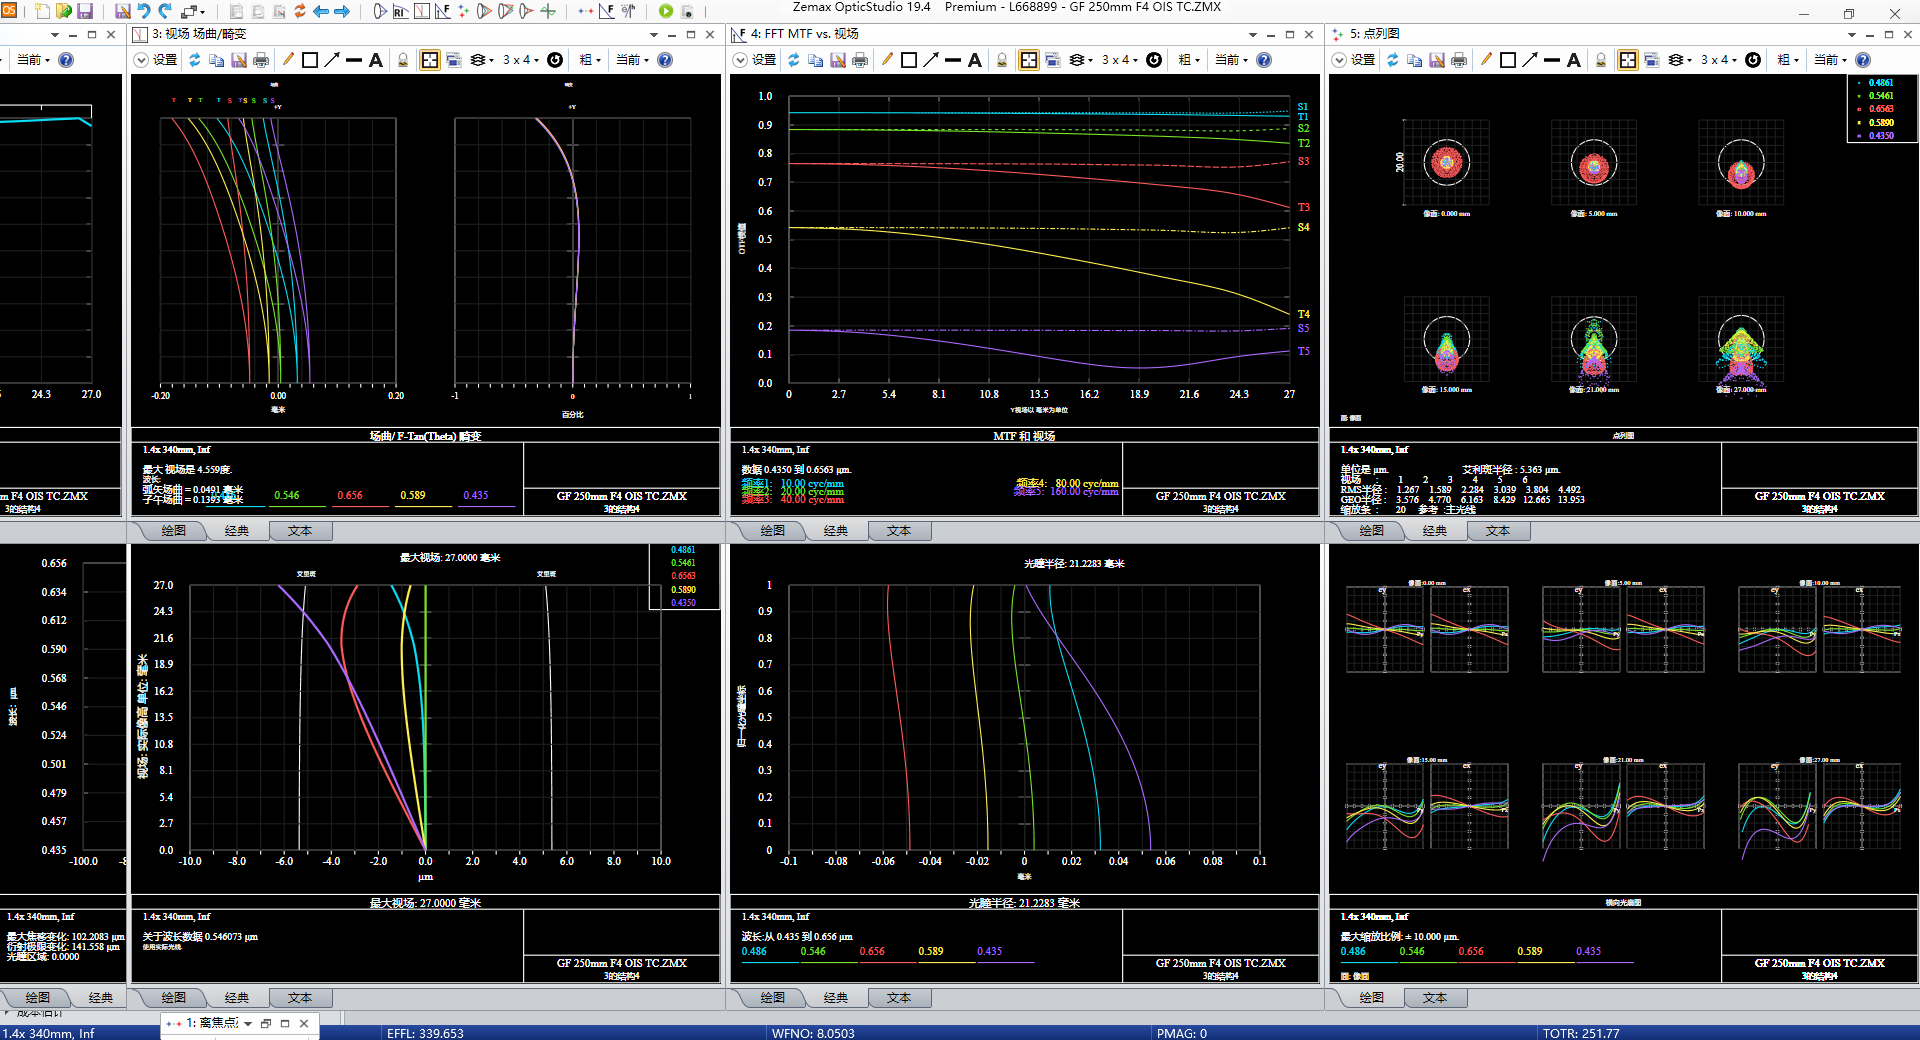Open the lens cross-section layout icon
This screenshot has width=1920, height=1040.
point(379,11)
